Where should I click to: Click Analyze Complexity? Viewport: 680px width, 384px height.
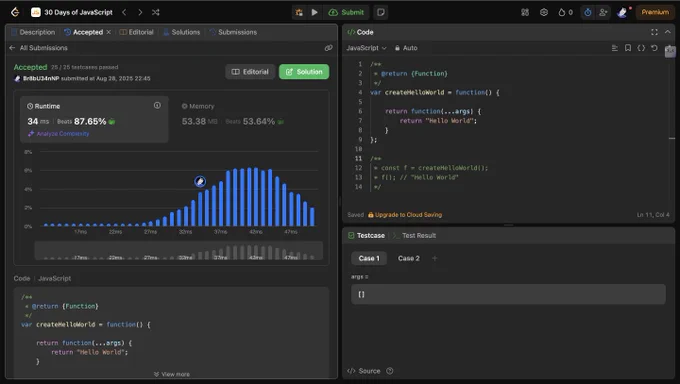pyautogui.click(x=59, y=134)
